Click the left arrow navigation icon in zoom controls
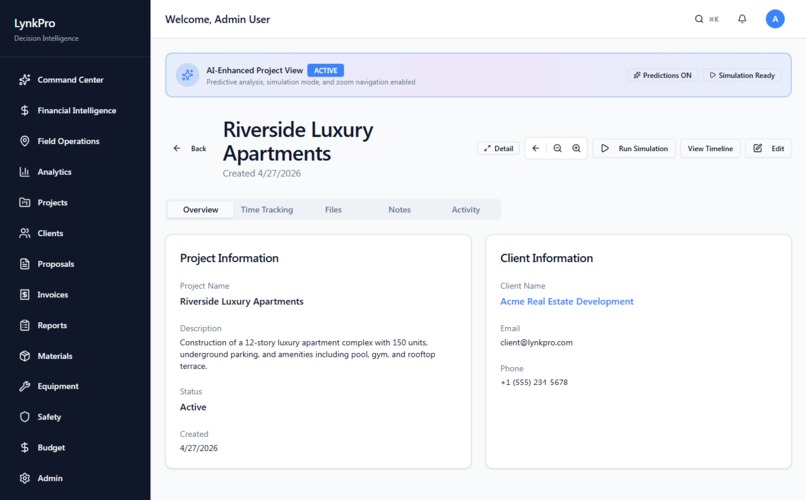The height and width of the screenshot is (500, 806). [x=535, y=149]
